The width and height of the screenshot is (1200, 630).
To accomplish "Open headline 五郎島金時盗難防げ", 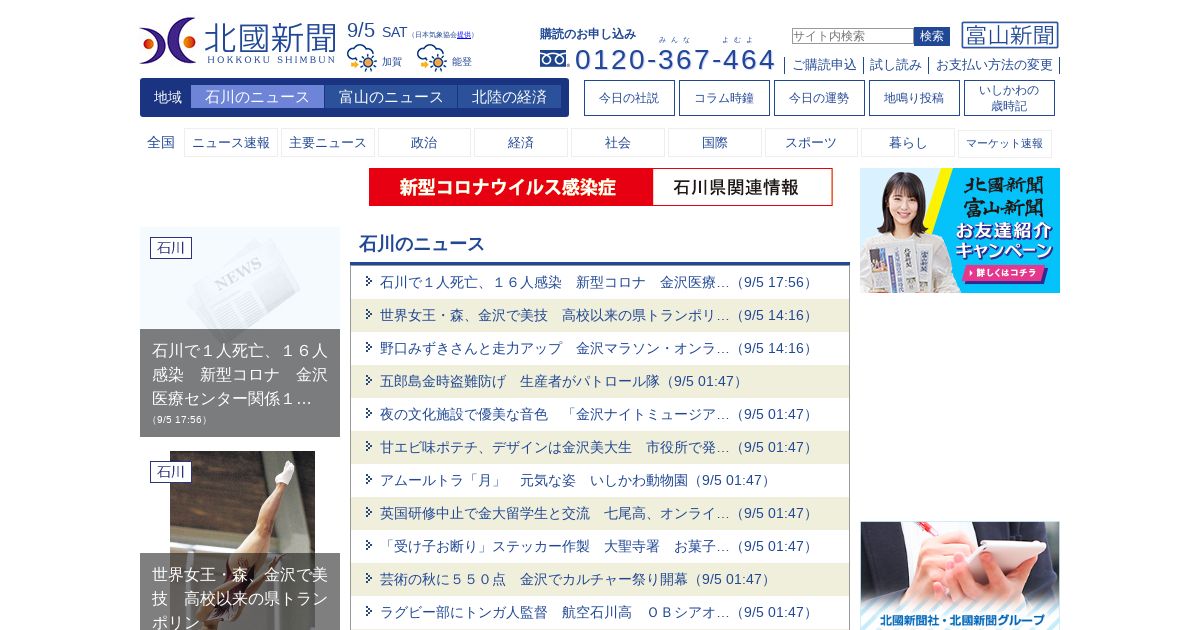I will [563, 381].
